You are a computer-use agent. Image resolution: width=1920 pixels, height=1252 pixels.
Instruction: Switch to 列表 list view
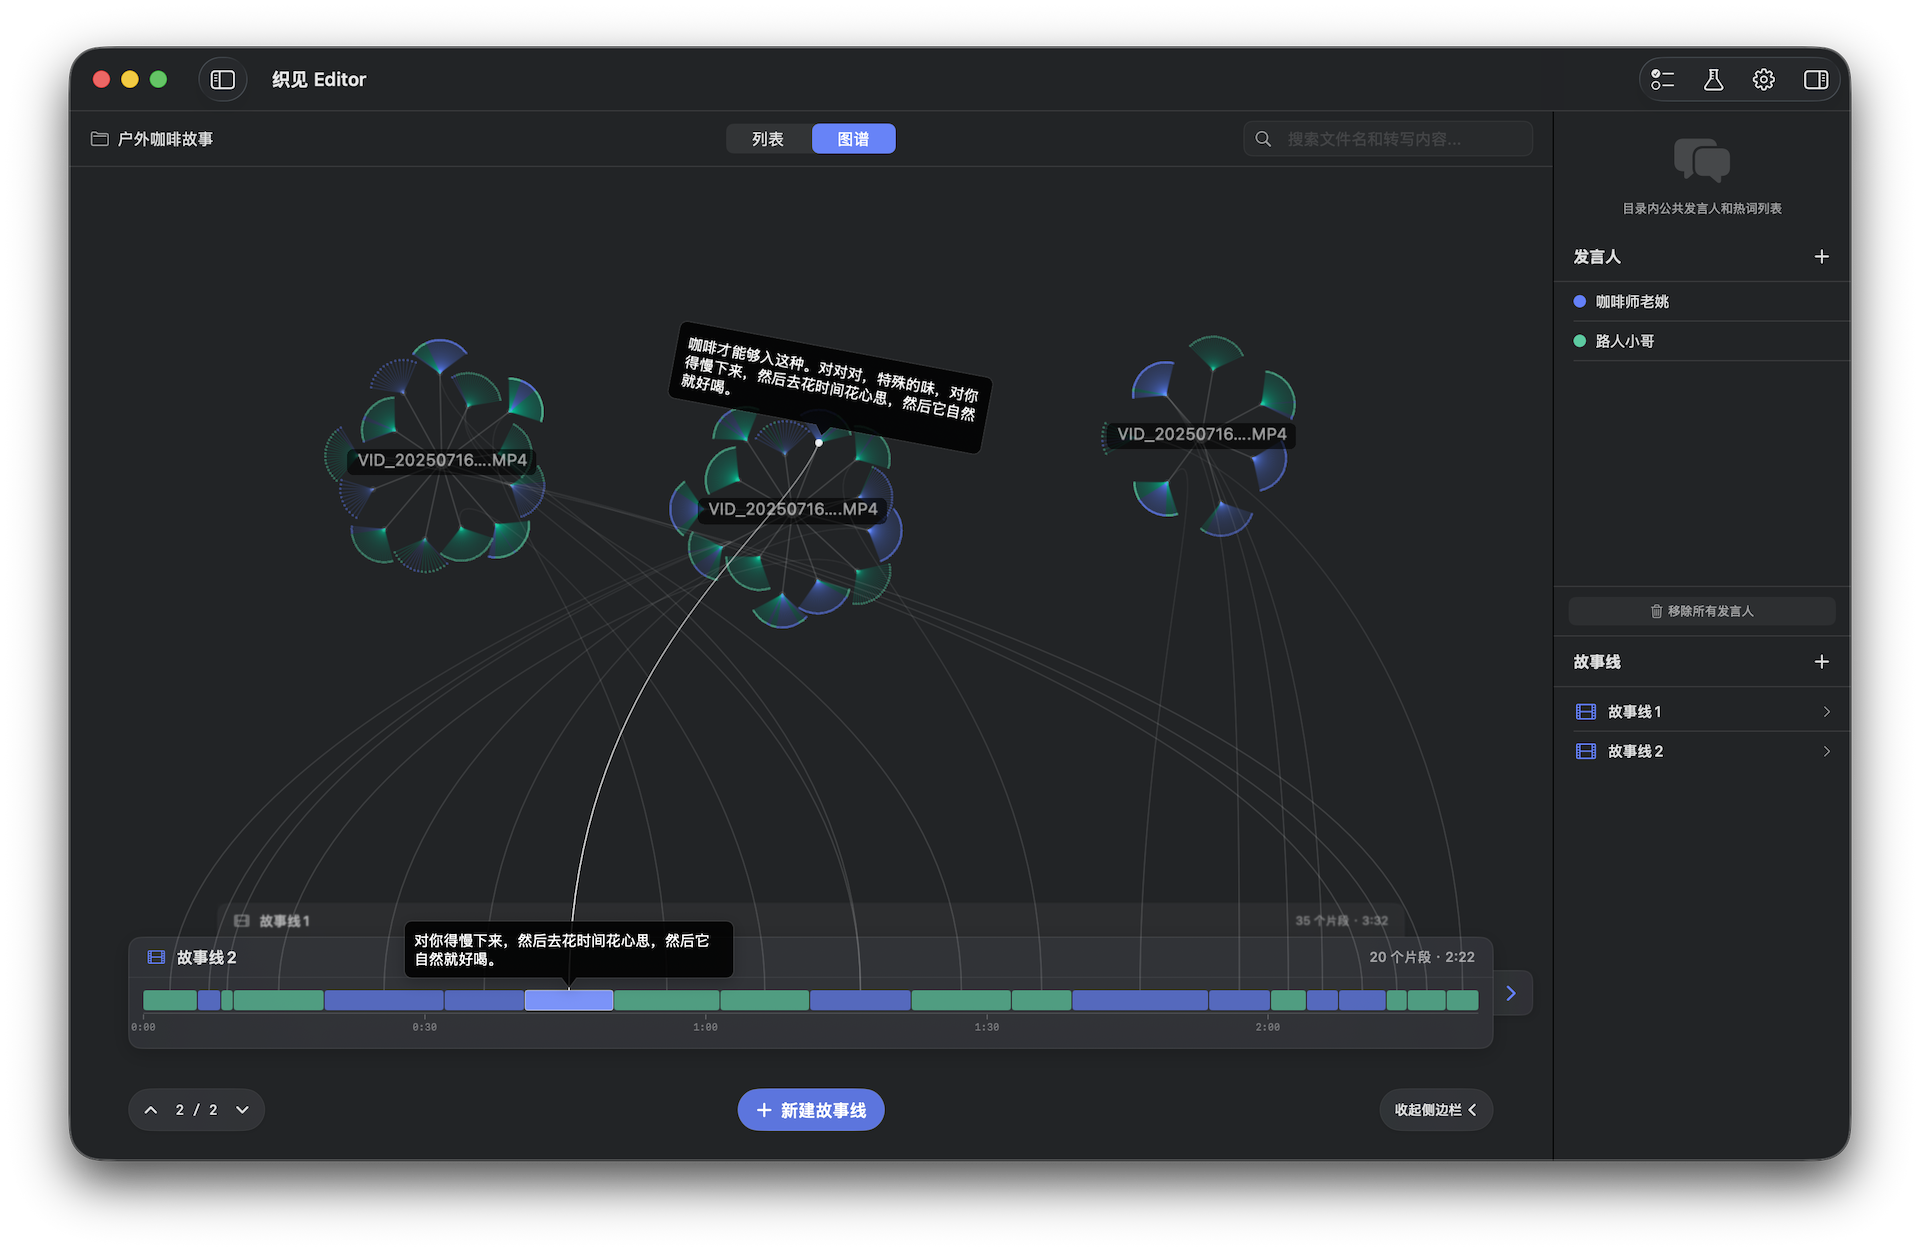tap(768, 139)
